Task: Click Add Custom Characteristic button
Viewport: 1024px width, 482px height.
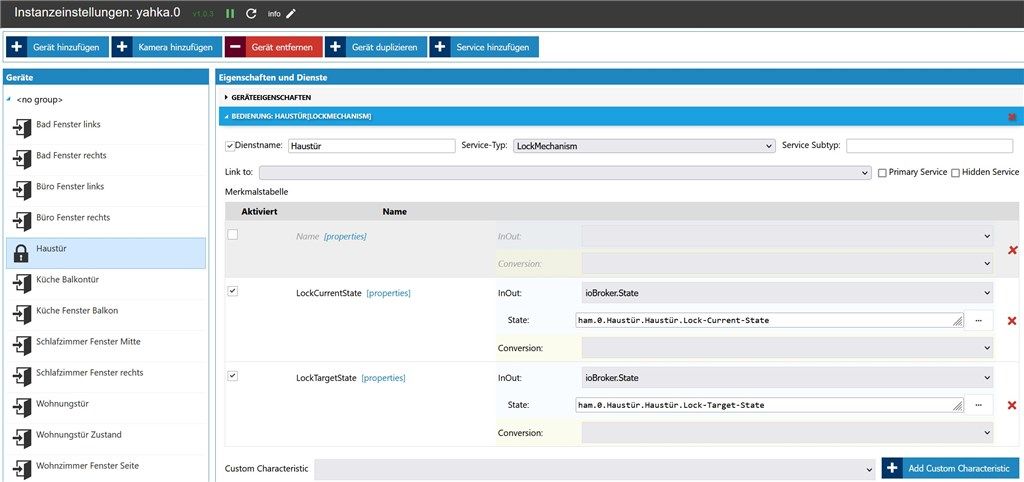Action: pyautogui.click(x=950, y=468)
